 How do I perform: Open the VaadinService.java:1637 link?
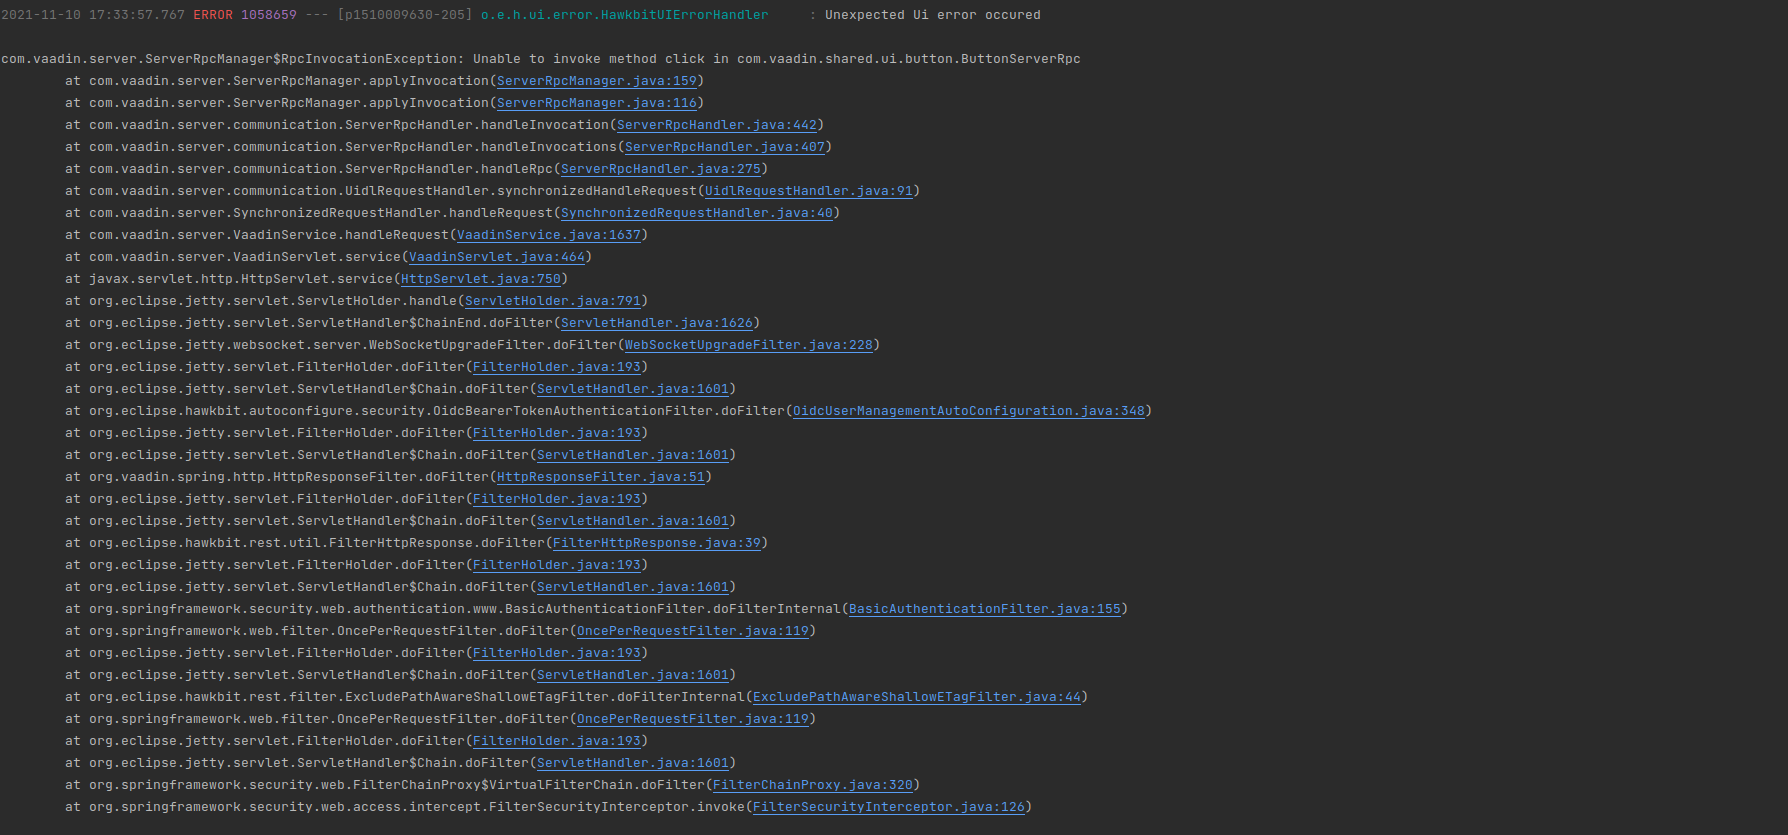549,235
